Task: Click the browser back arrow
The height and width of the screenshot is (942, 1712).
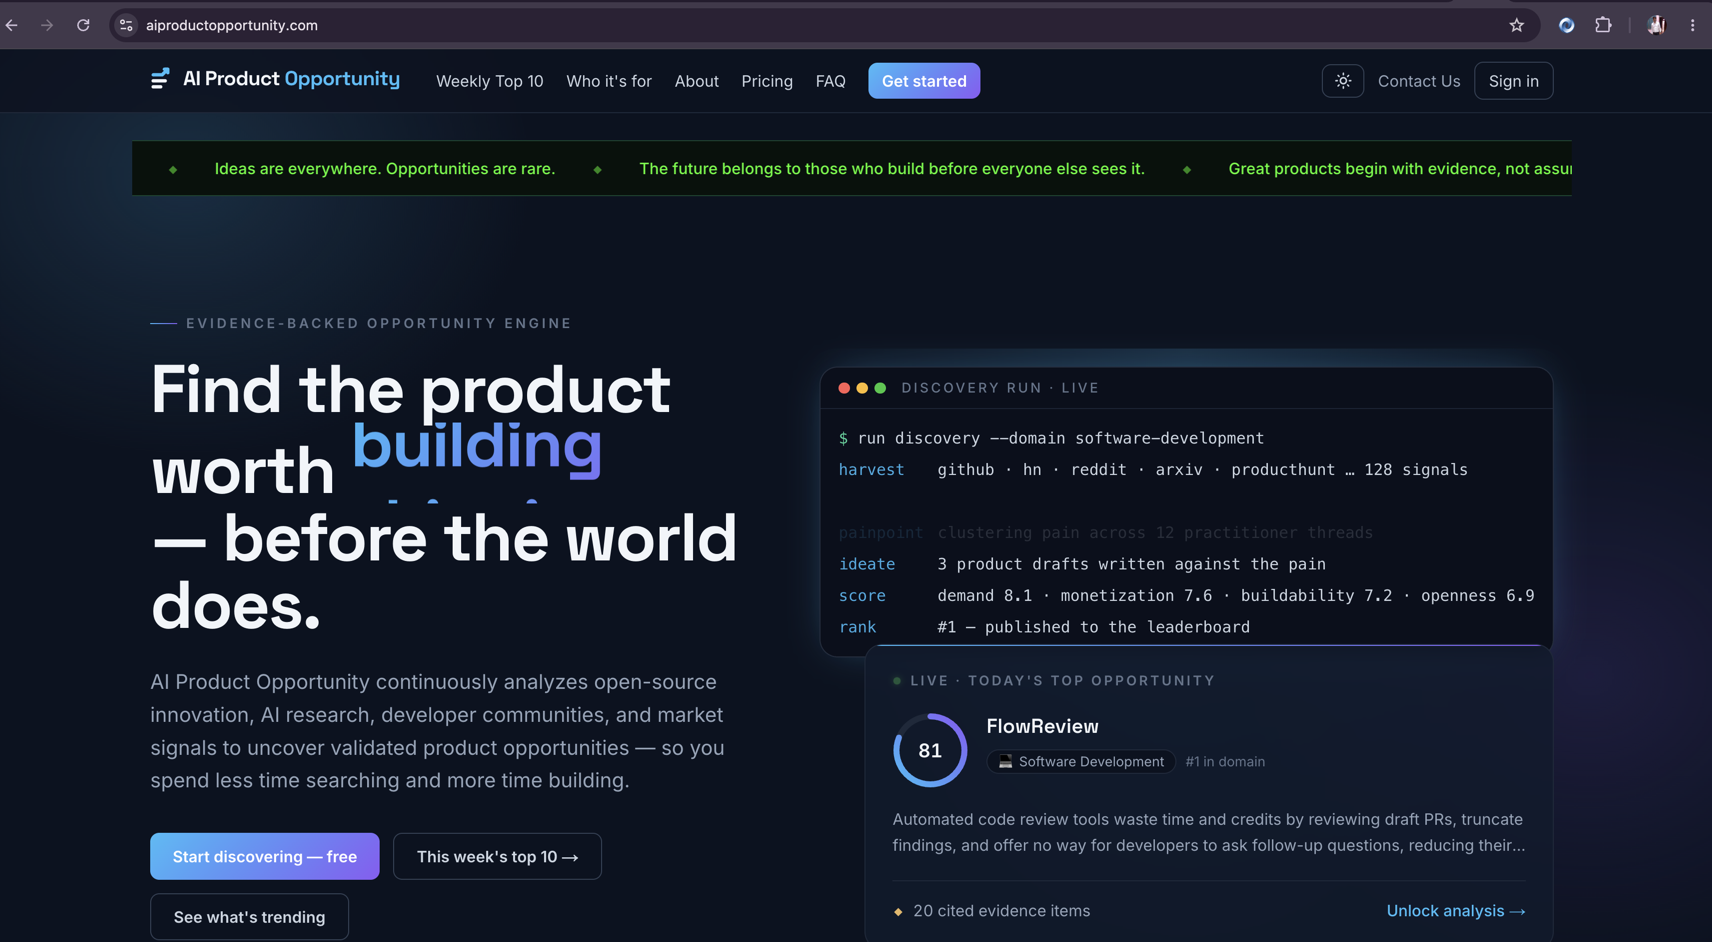Action: coord(12,25)
